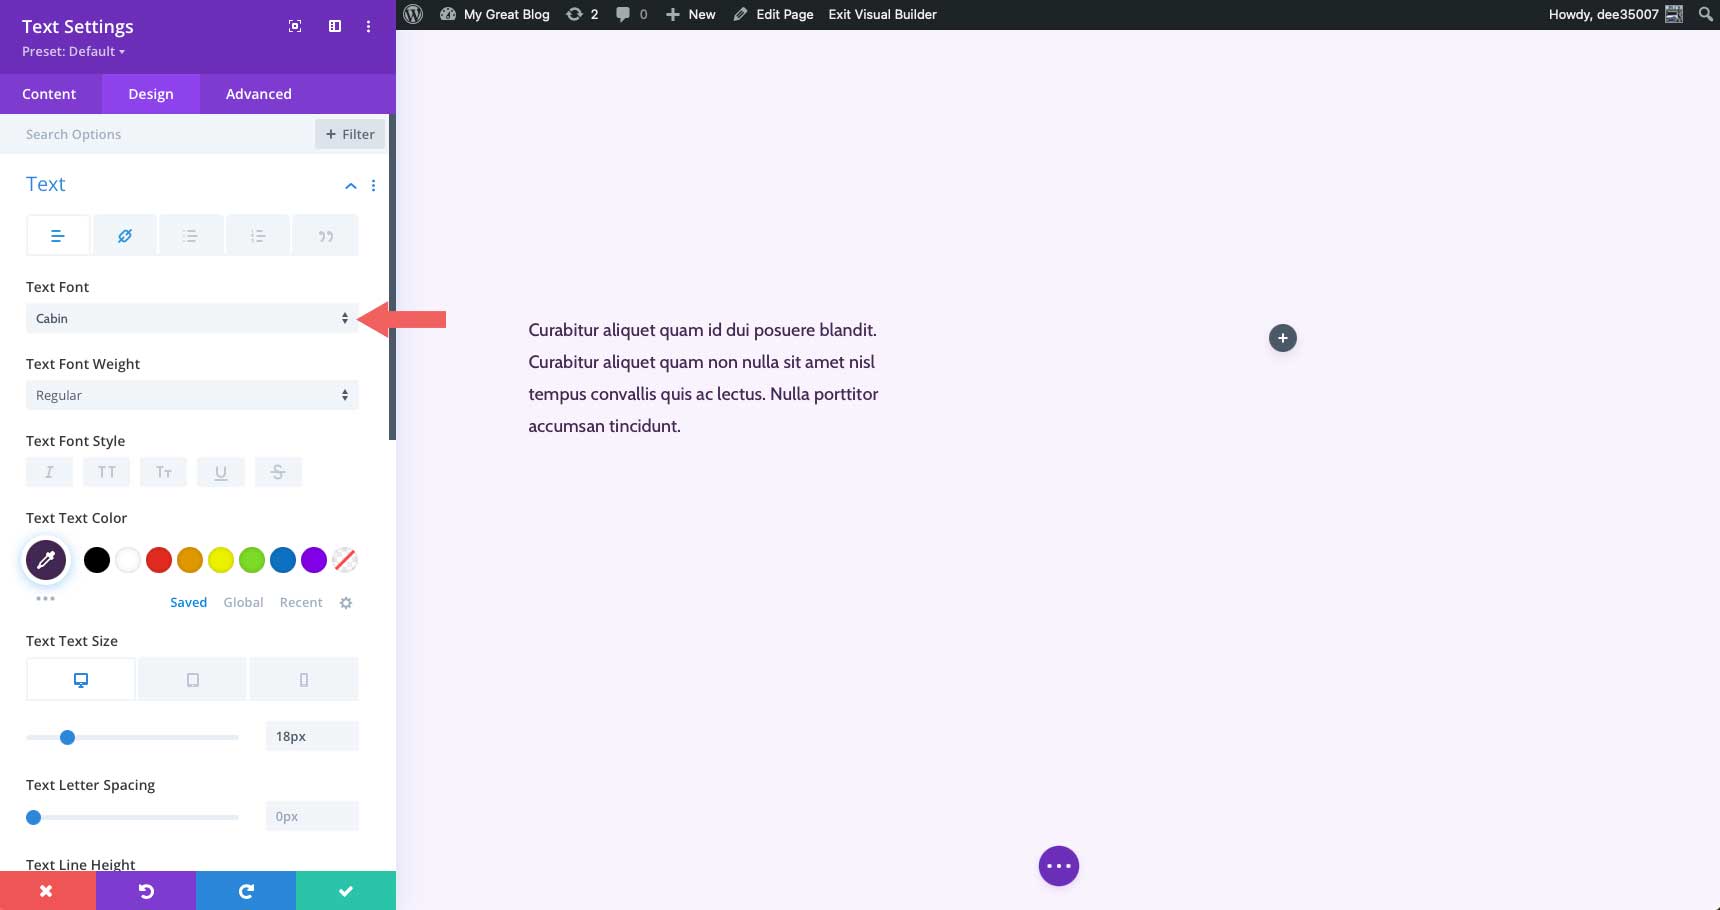Toggle phone view for Text Text Size
The image size is (1720, 910).
[304, 678]
